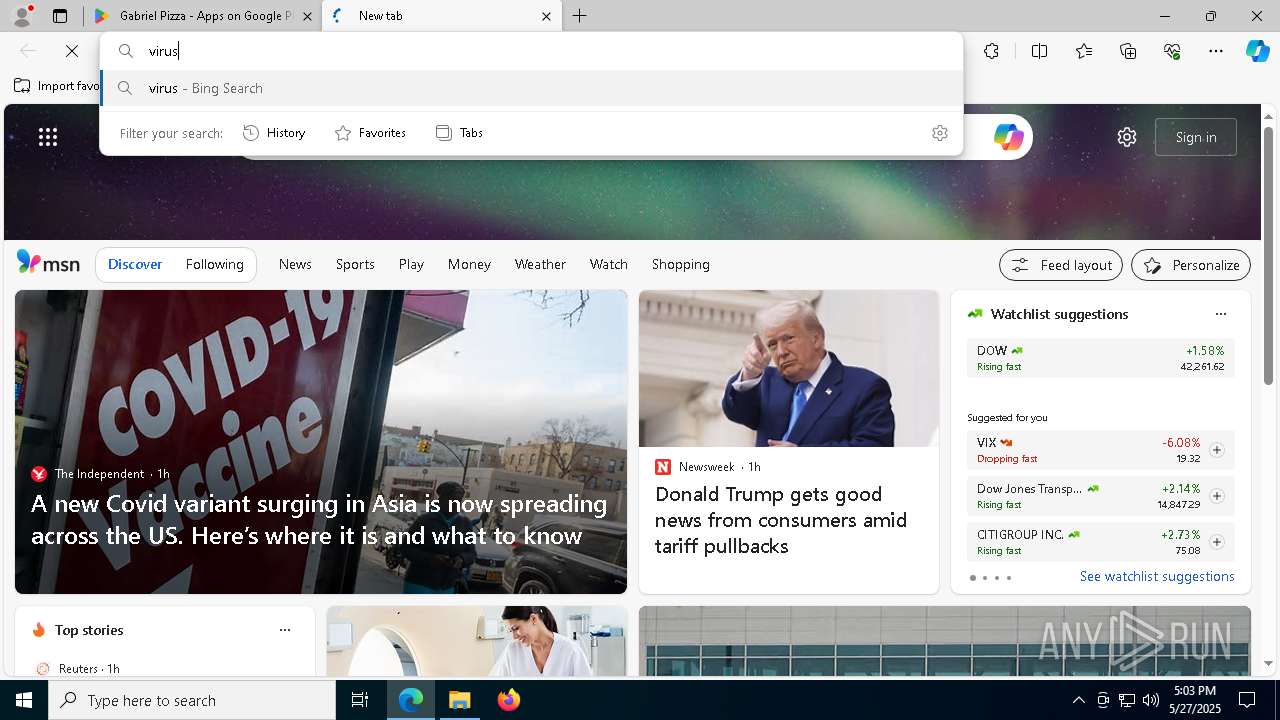Click the taskbar search box

coord(192,700)
